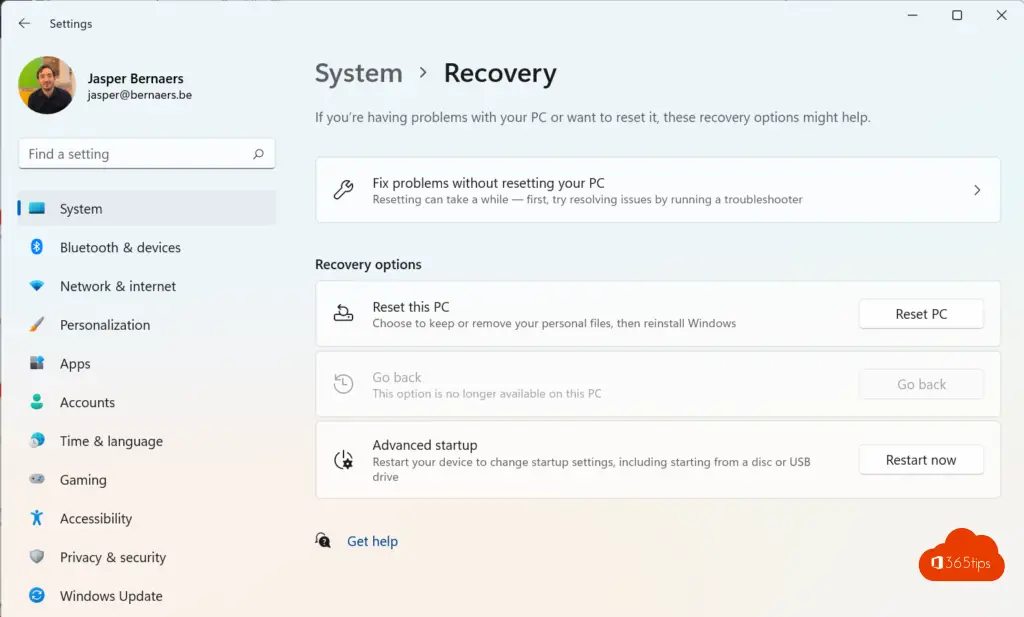Expand Fix problems without resetting chevron
This screenshot has height=617, width=1024.
click(x=977, y=190)
